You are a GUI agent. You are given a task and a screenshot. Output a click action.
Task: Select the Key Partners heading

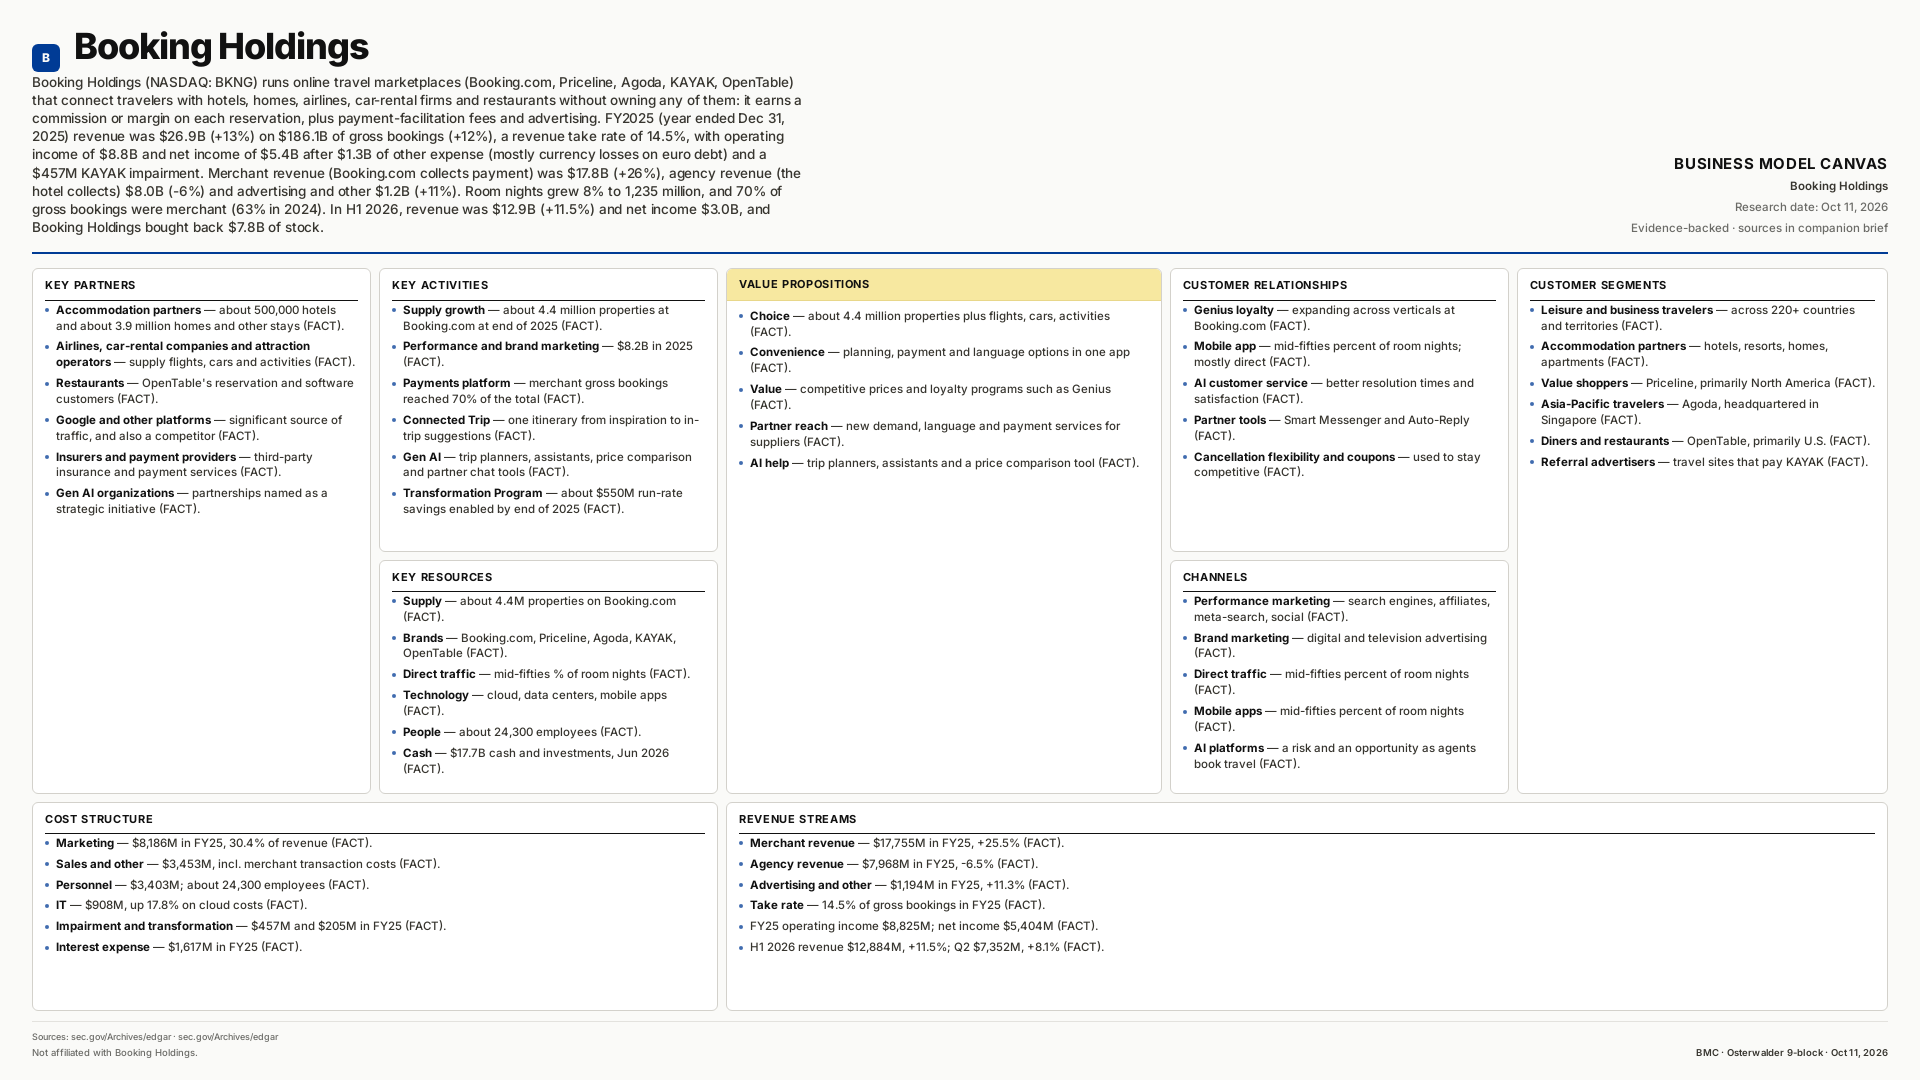[x=90, y=285]
